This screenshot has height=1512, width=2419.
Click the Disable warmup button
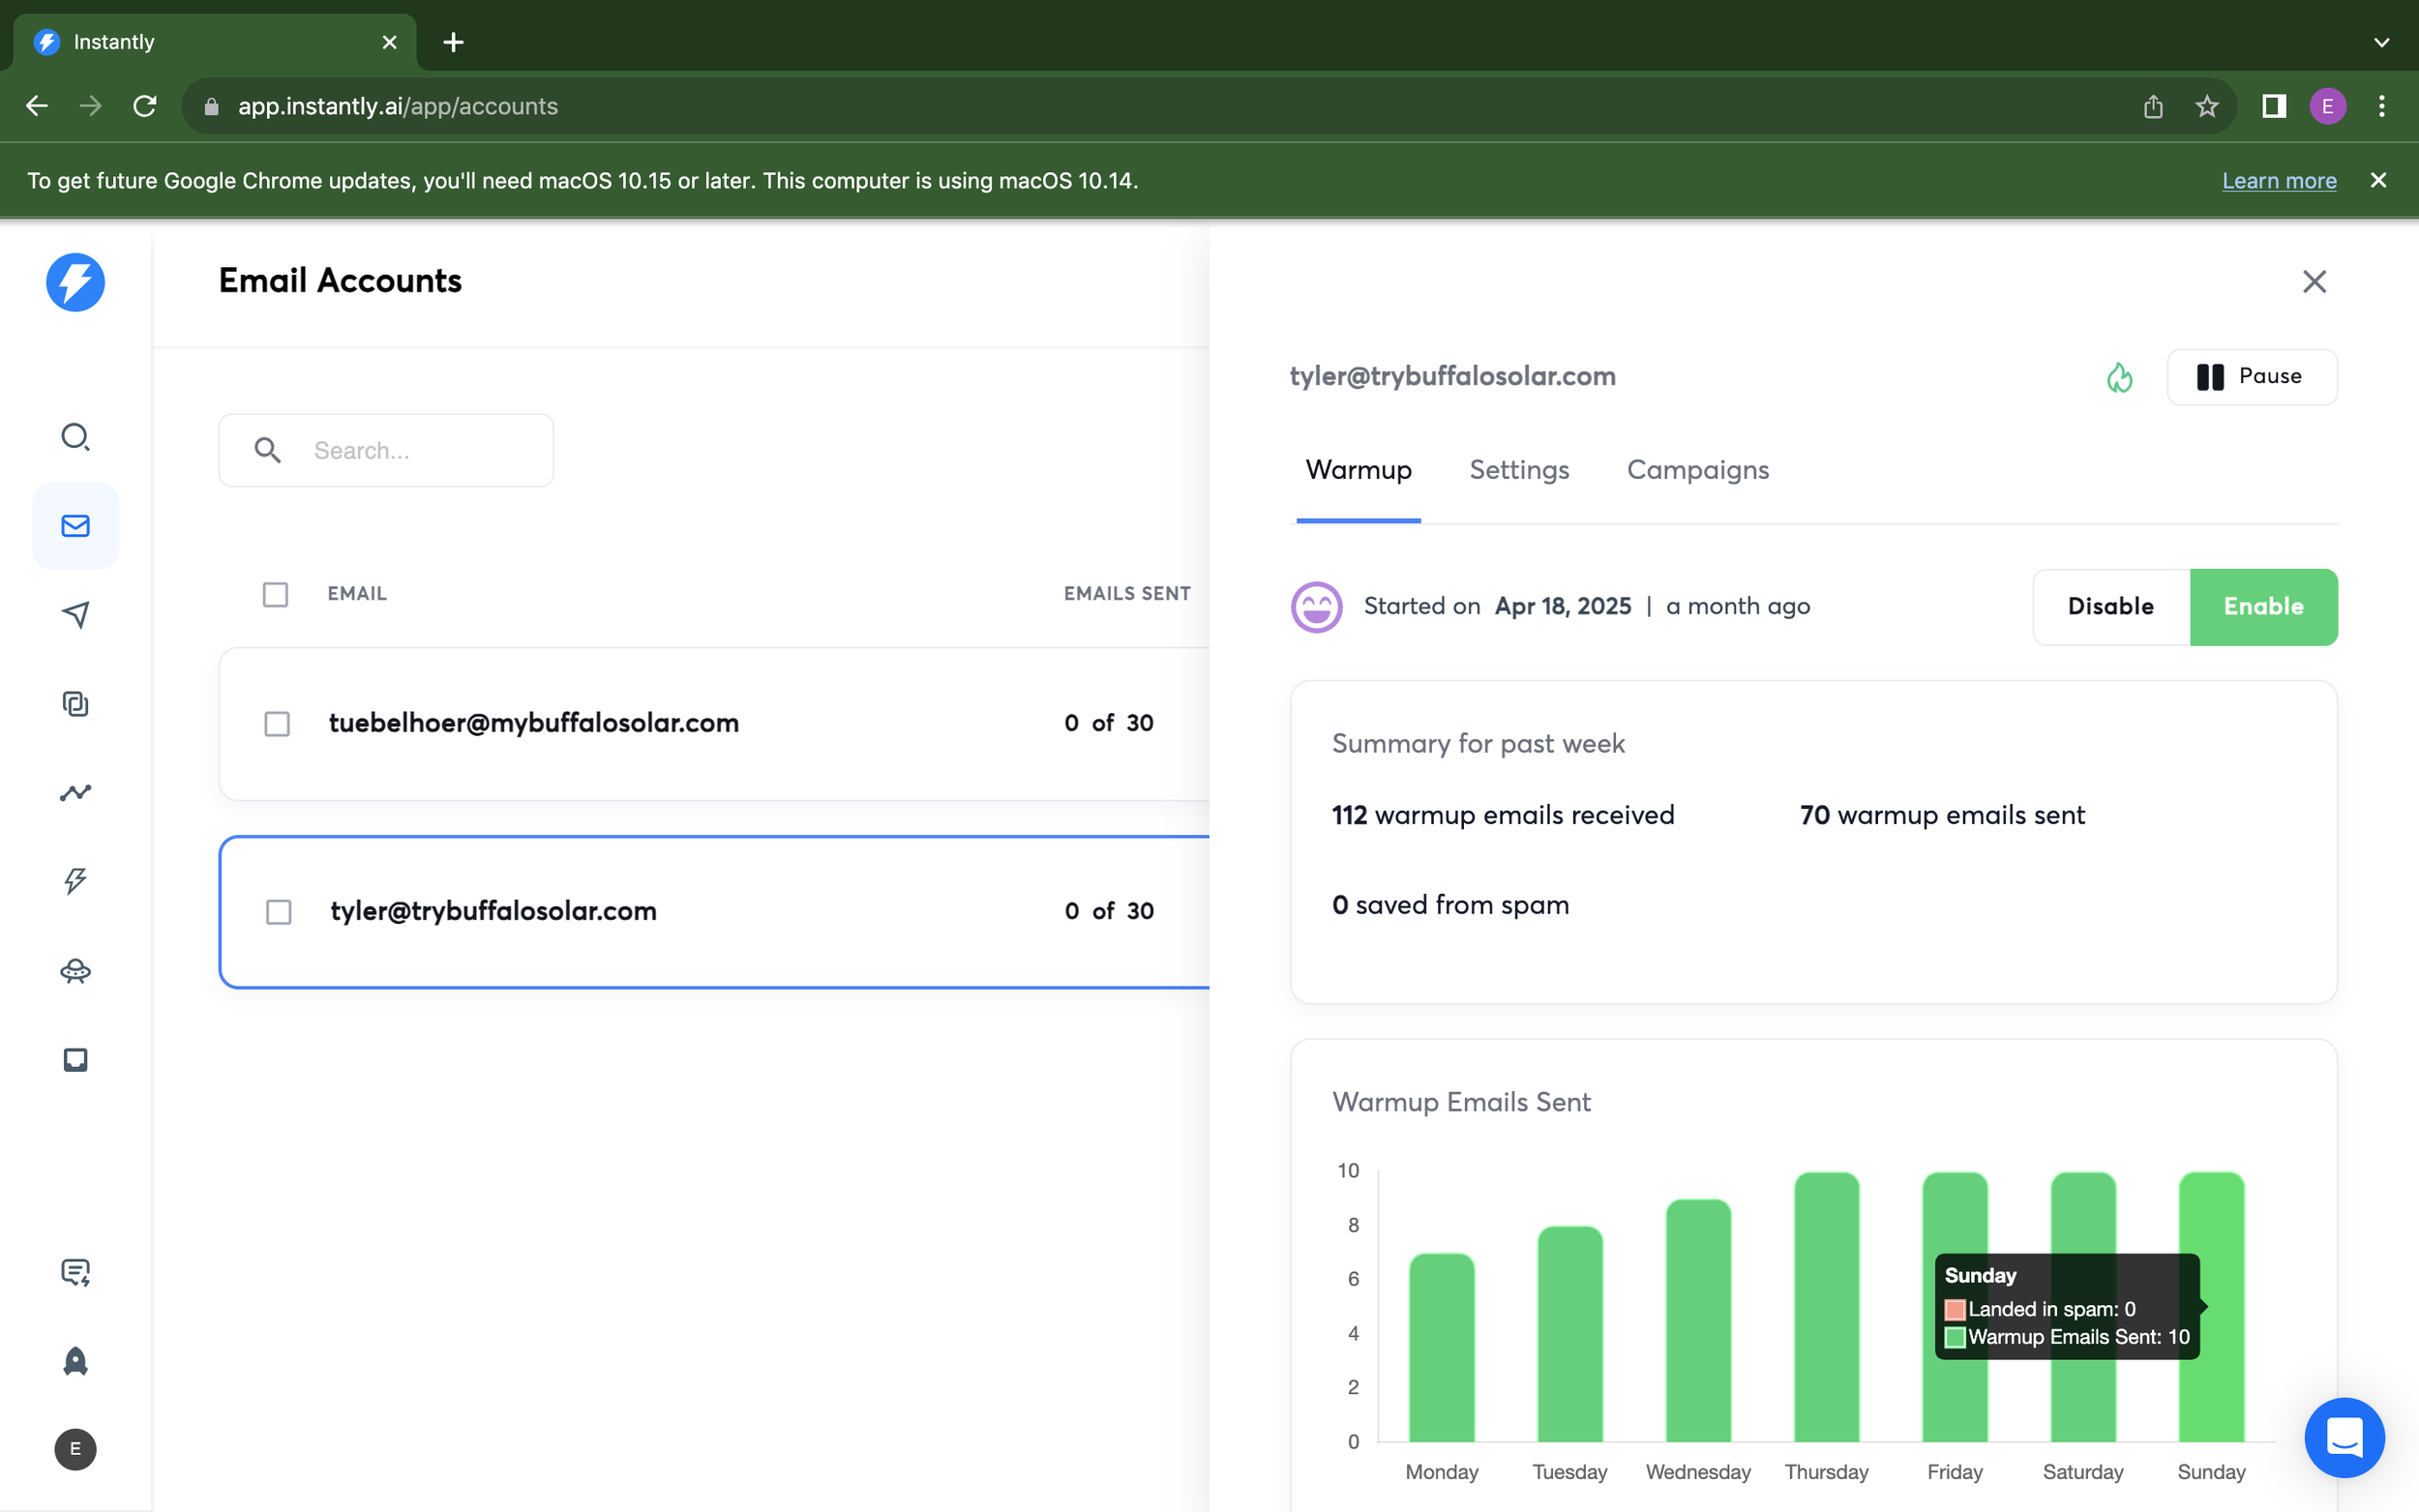pyautogui.click(x=2110, y=607)
